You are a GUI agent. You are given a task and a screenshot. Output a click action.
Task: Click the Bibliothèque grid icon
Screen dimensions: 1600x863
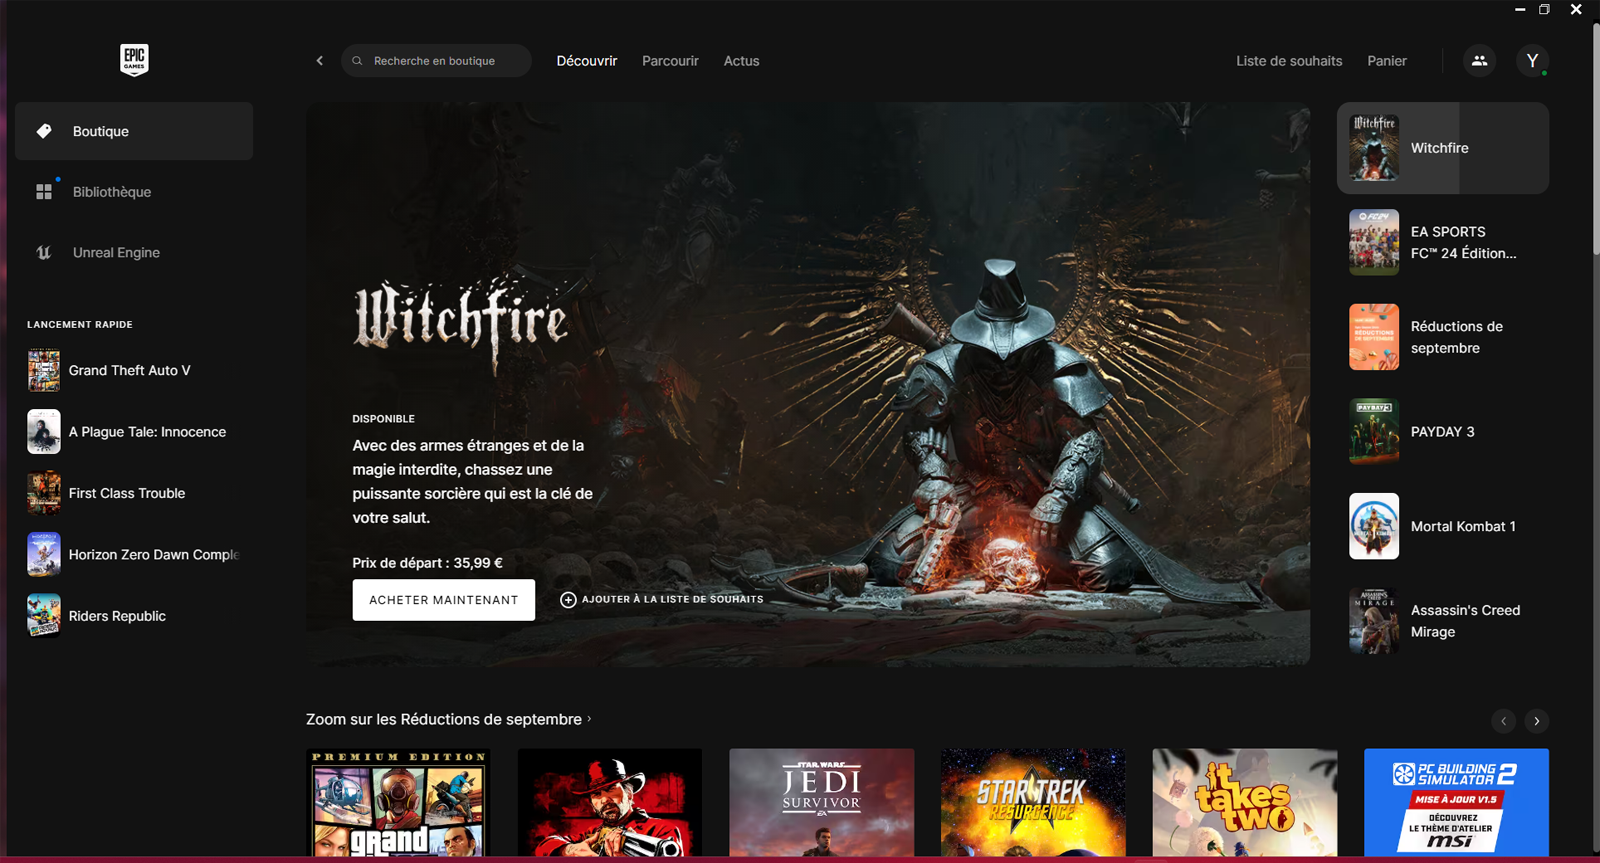pyautogui.click(x=44, y=192)
